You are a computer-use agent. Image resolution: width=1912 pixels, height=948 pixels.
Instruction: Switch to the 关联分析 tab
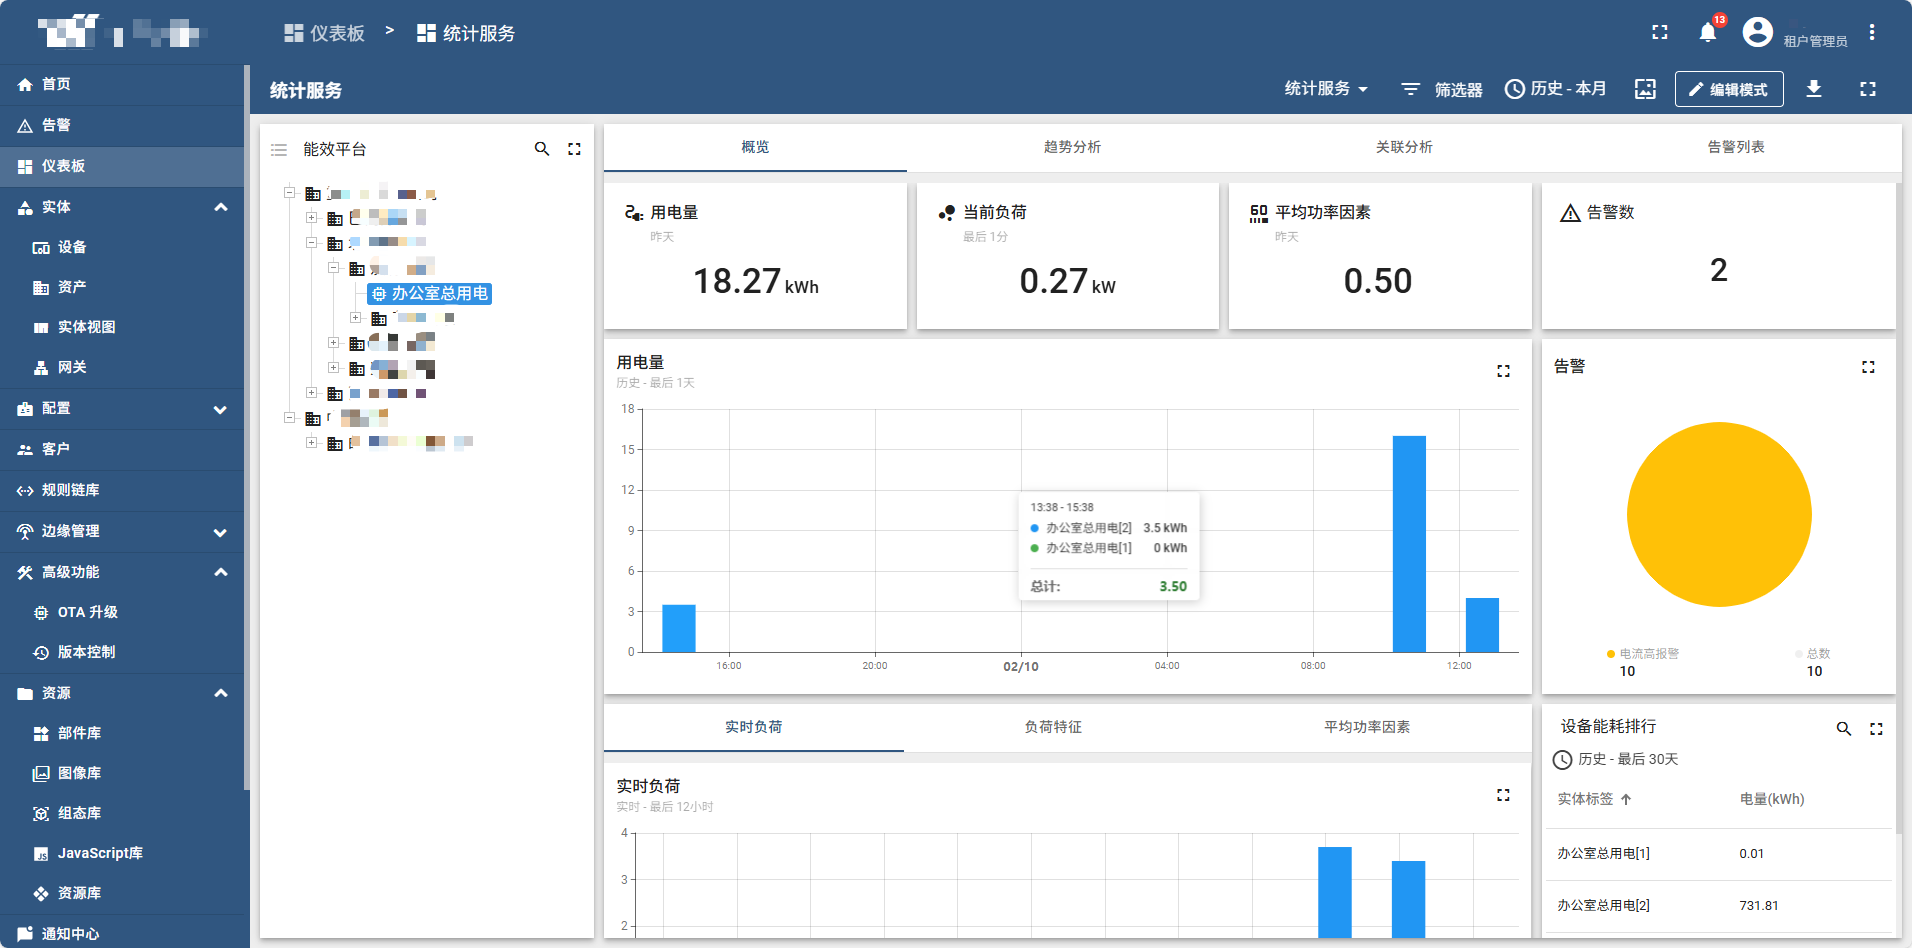1404,147
